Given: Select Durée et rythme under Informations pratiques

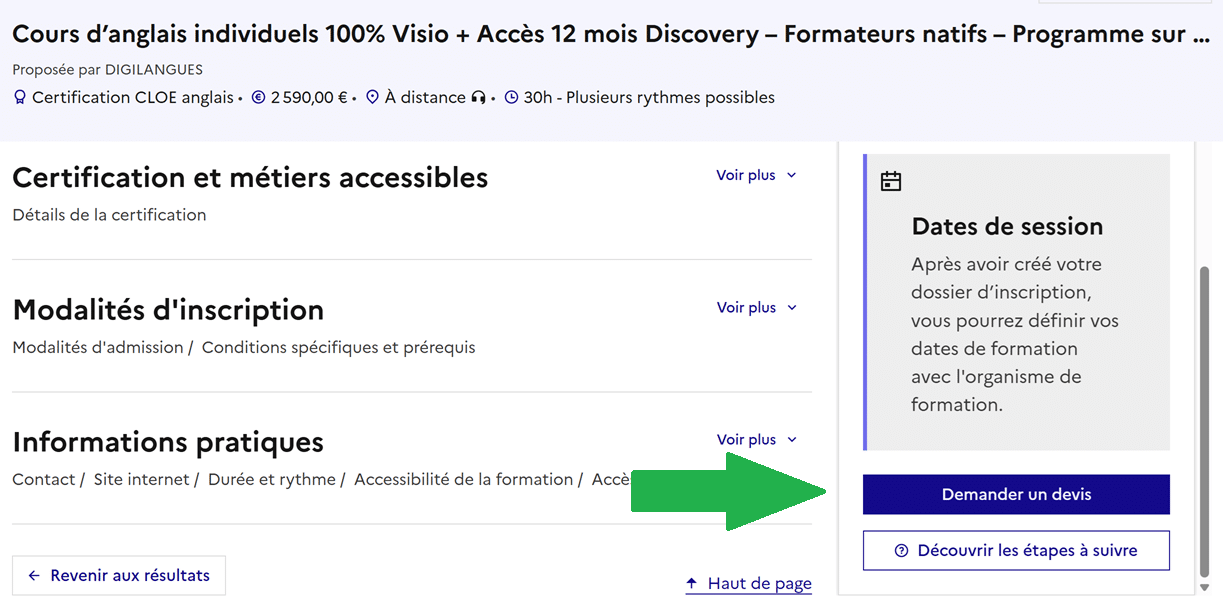Looking at the screenshot, I should 272,480.
